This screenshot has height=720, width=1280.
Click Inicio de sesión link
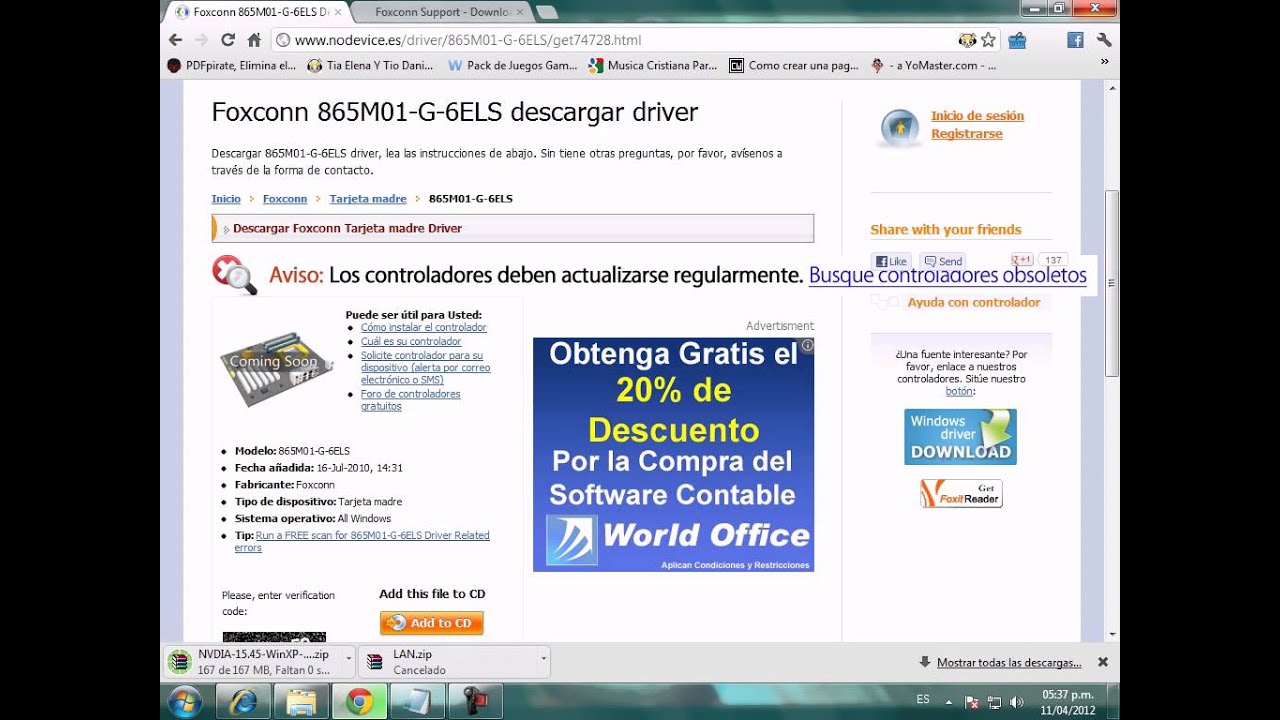click(977, 116)
